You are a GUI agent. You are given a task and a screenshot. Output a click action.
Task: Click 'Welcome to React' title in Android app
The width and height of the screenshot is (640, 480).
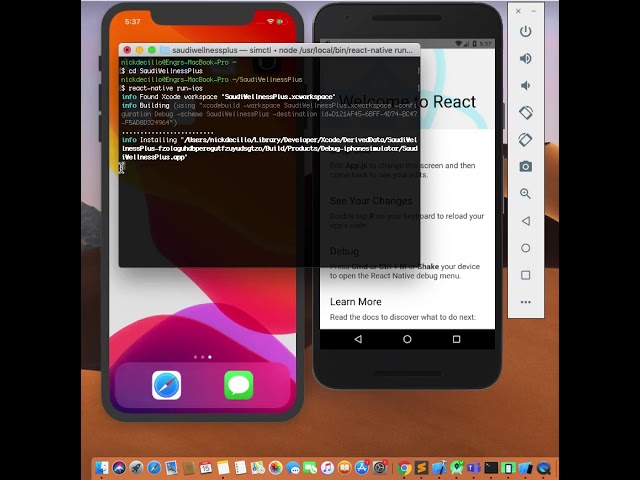click(x=407, y=102)
